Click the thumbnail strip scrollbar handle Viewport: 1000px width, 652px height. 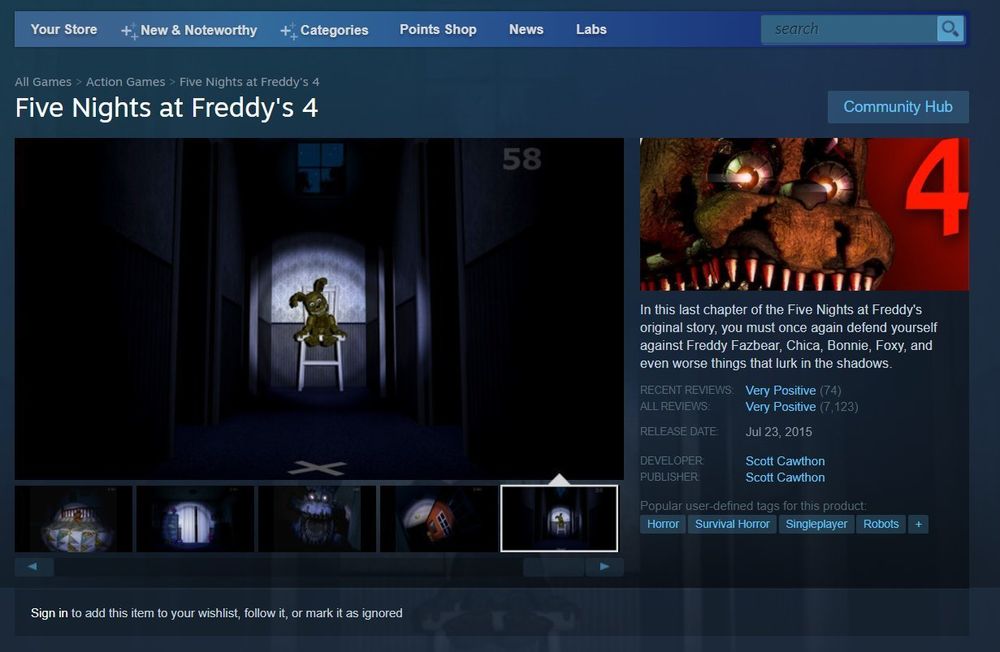554,567
